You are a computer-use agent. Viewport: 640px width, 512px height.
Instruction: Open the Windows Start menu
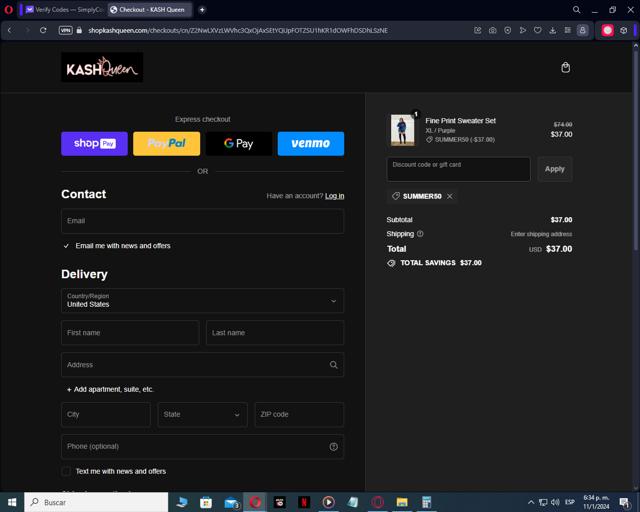(x=12, y=502)
